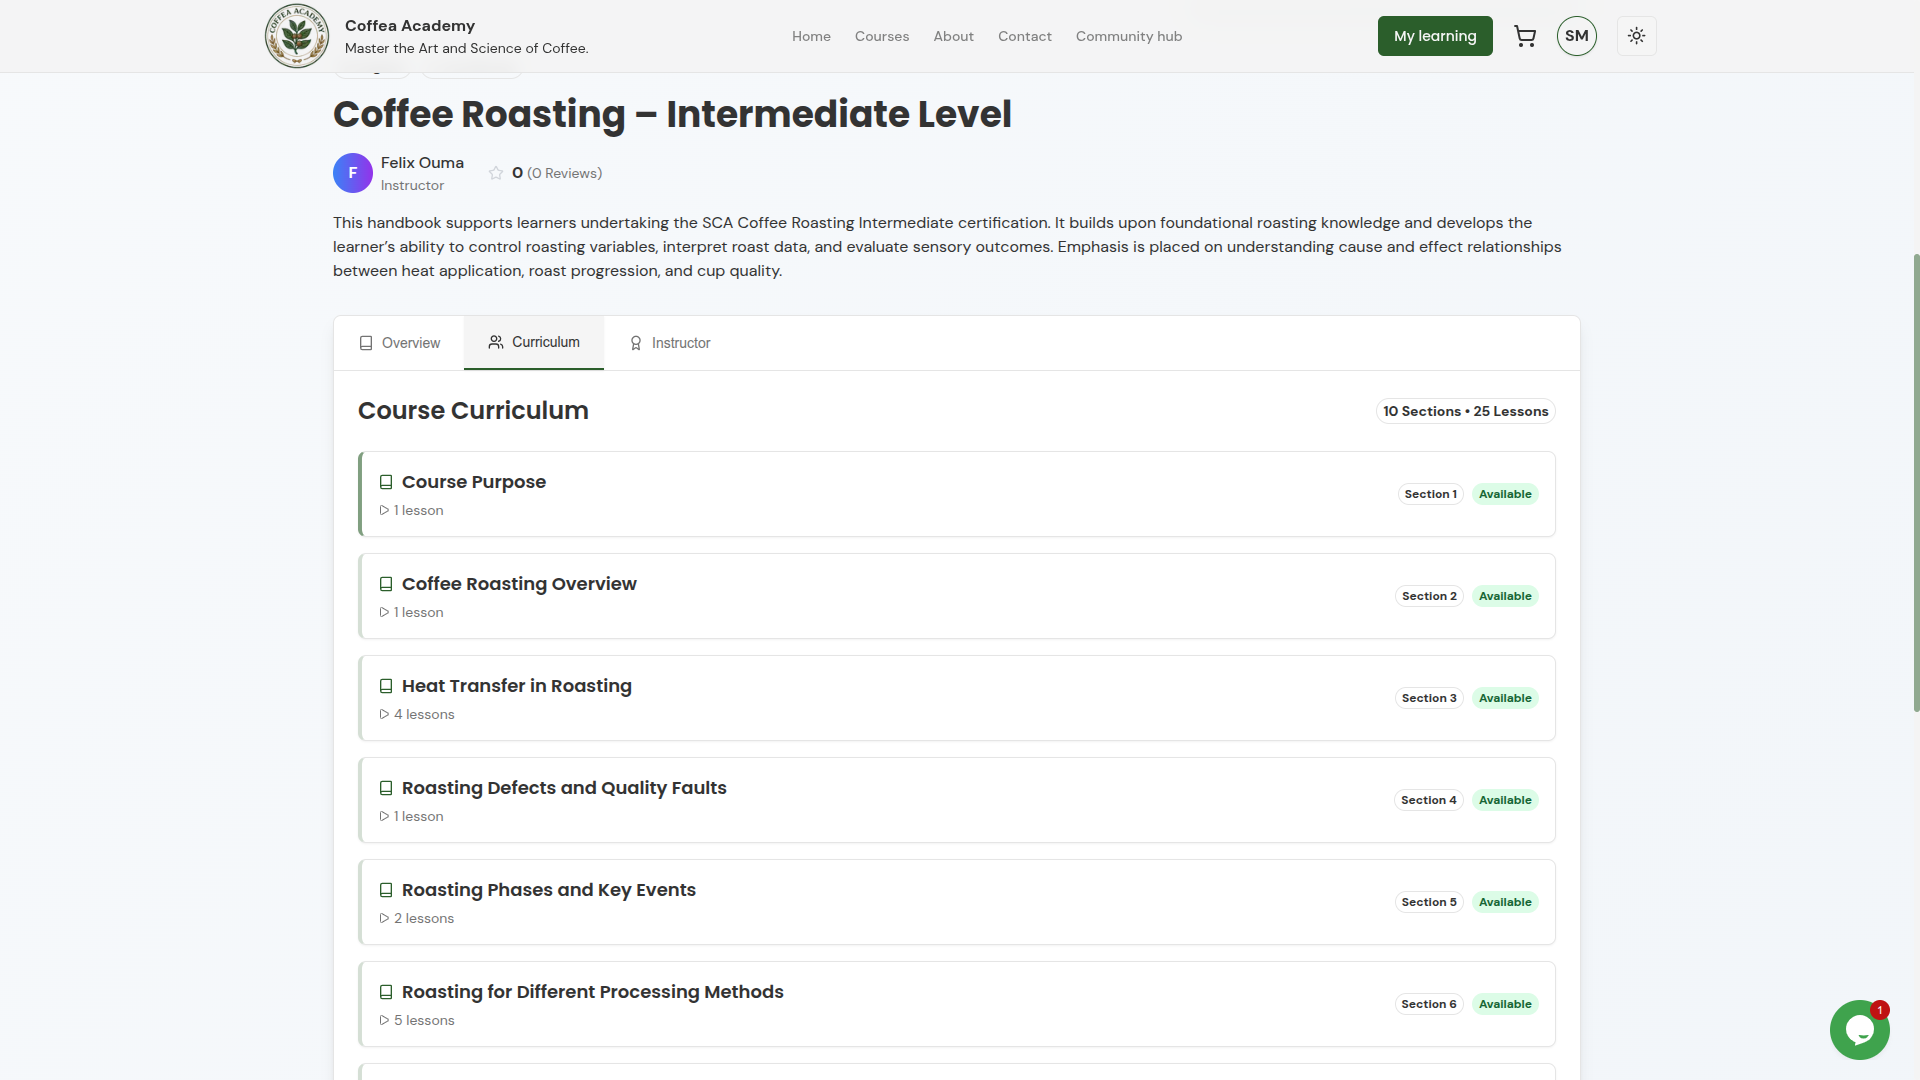Screen dimensions: 1920x1080
Task: Click the My learning button
Action: click(1435, 36)
